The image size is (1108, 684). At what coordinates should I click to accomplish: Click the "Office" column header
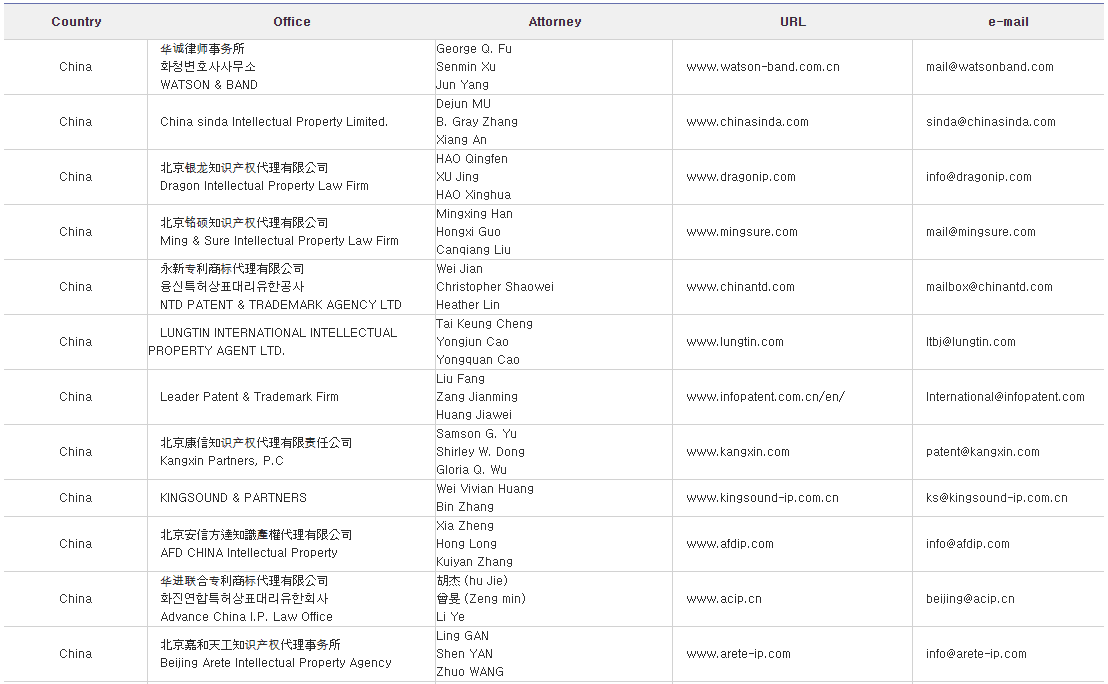292,22
